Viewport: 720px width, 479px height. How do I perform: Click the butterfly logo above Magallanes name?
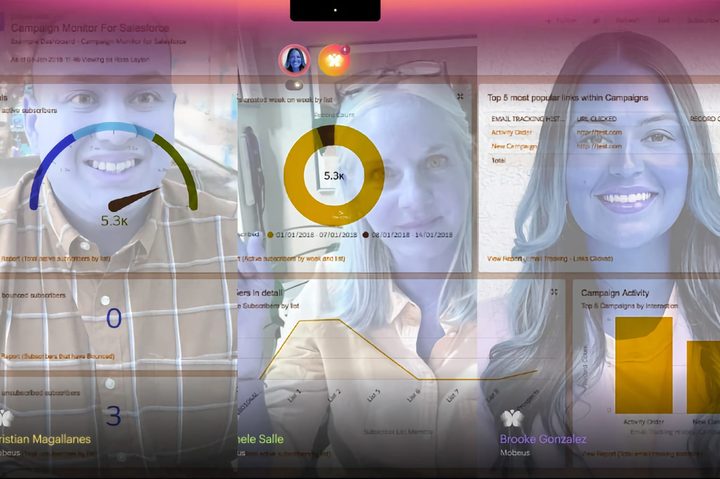click(x=6, y=418)
